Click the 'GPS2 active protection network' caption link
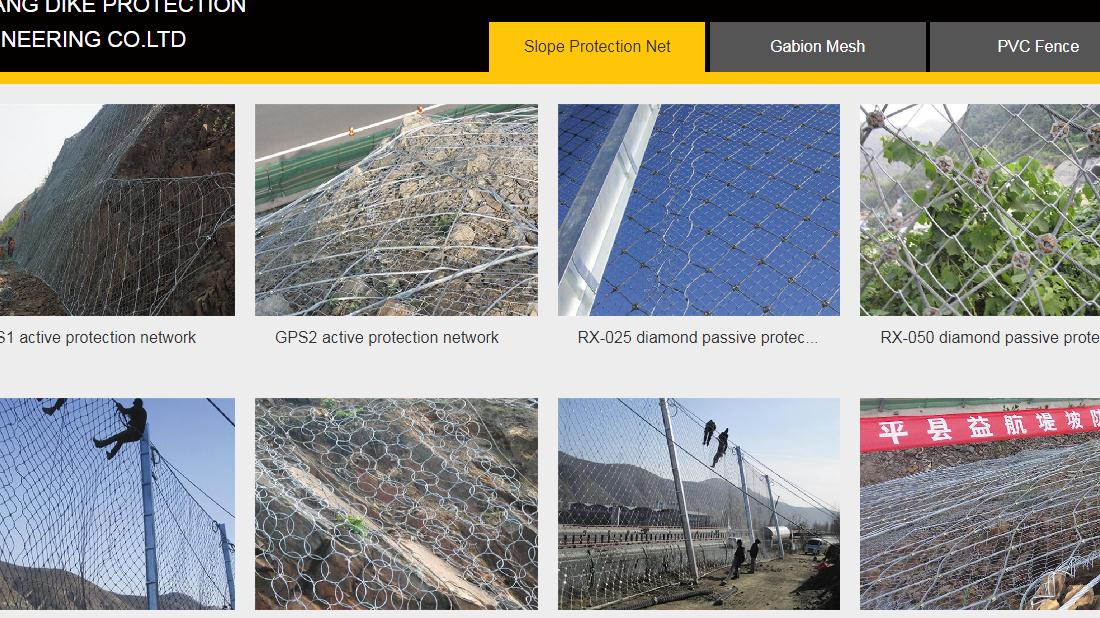The width and height of the screenshot is (1100, 618). 387,337
